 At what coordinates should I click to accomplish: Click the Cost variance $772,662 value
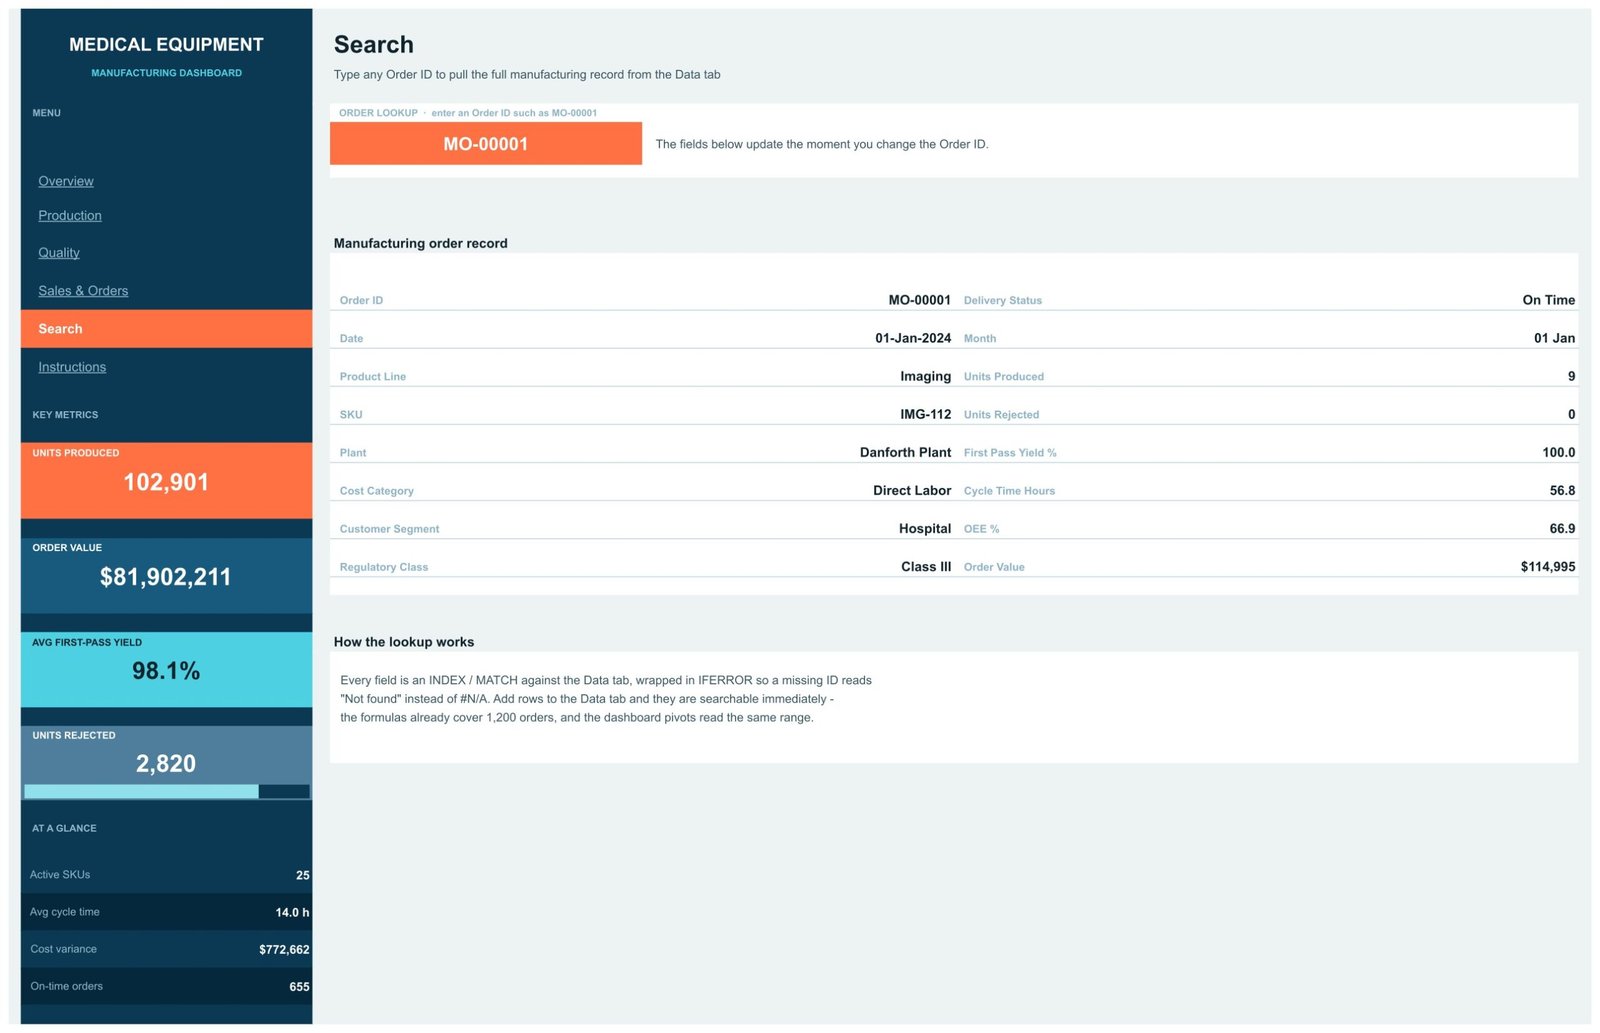284,949
